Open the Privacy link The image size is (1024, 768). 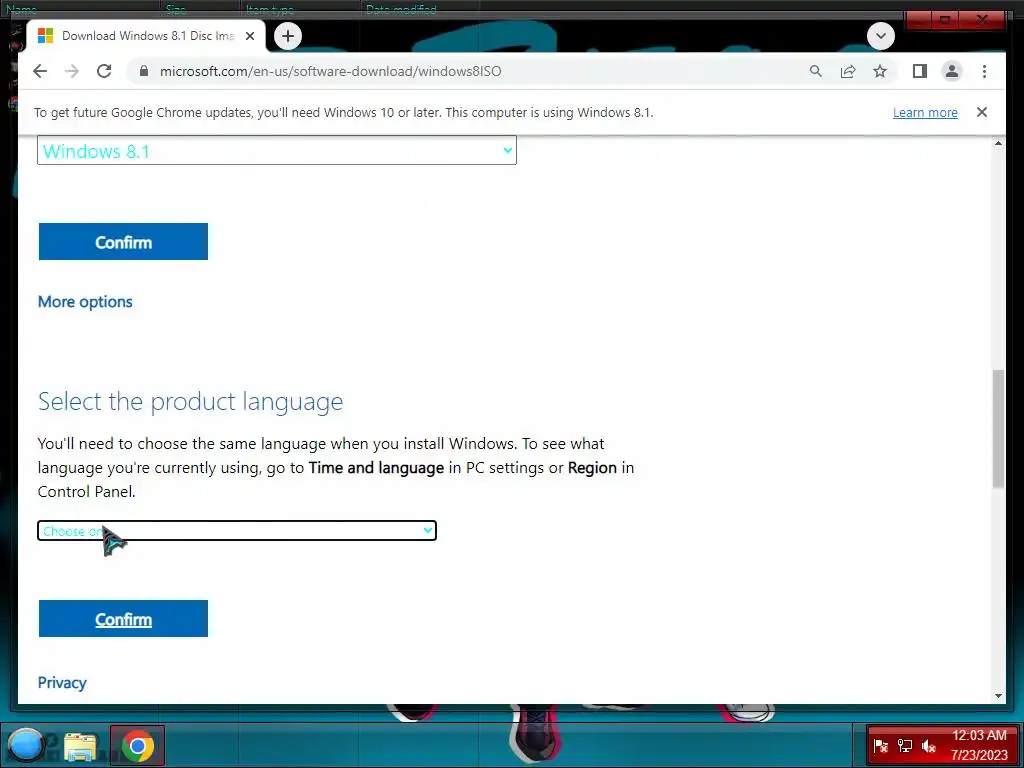[x=62, y=682]
